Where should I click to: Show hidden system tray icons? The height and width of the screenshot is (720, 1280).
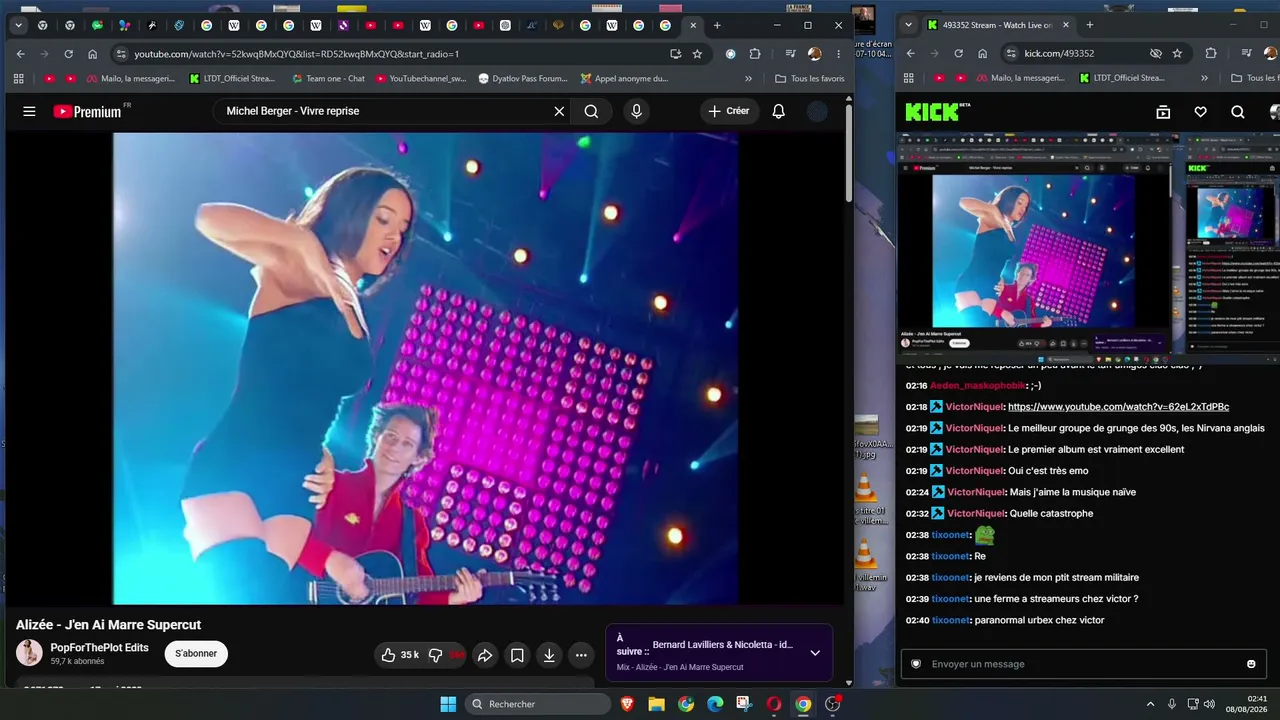tap(1150, 704)
